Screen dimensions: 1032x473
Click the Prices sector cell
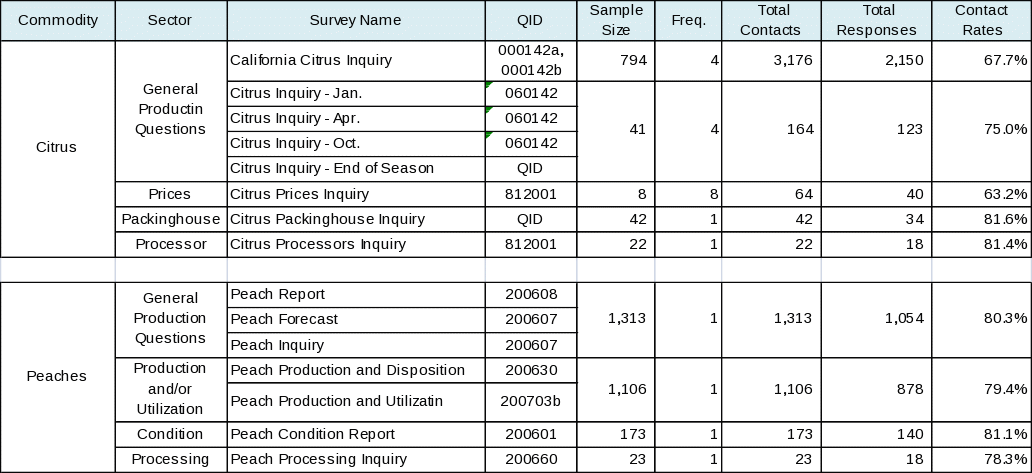[171, 194]
